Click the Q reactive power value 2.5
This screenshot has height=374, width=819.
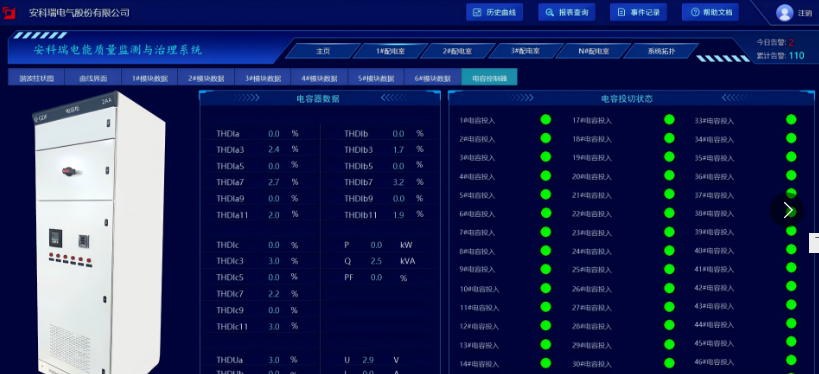click(x=376, y=261)
